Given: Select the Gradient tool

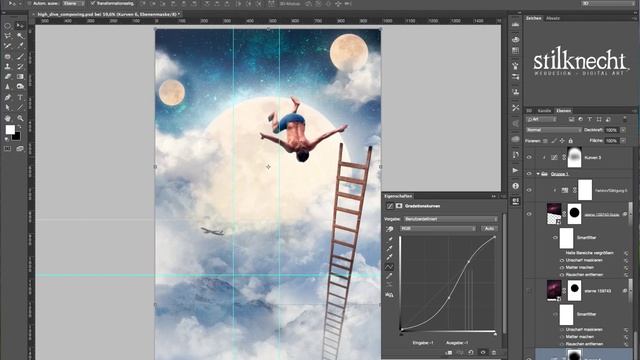Looking at the screenshot, I should [20, 76].
